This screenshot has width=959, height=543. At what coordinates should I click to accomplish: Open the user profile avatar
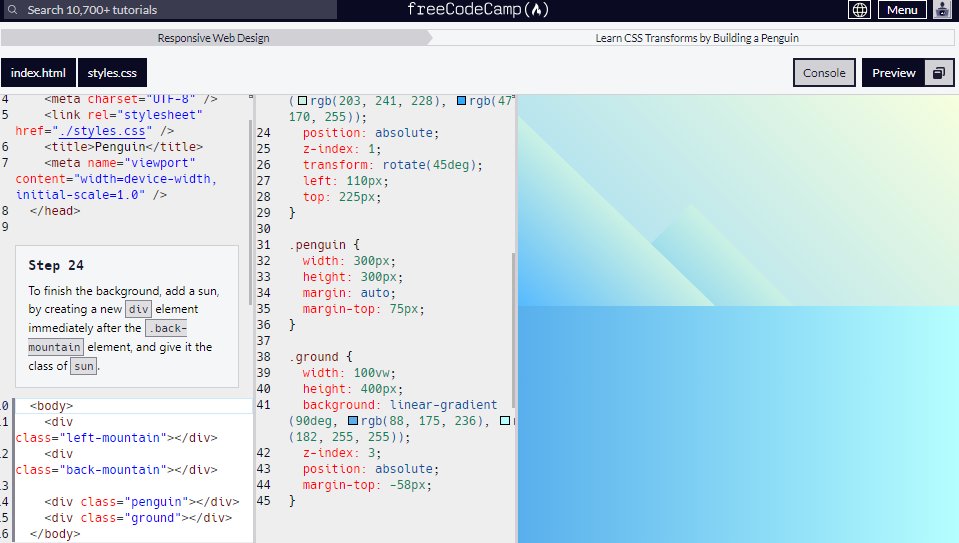click(942, 10)
